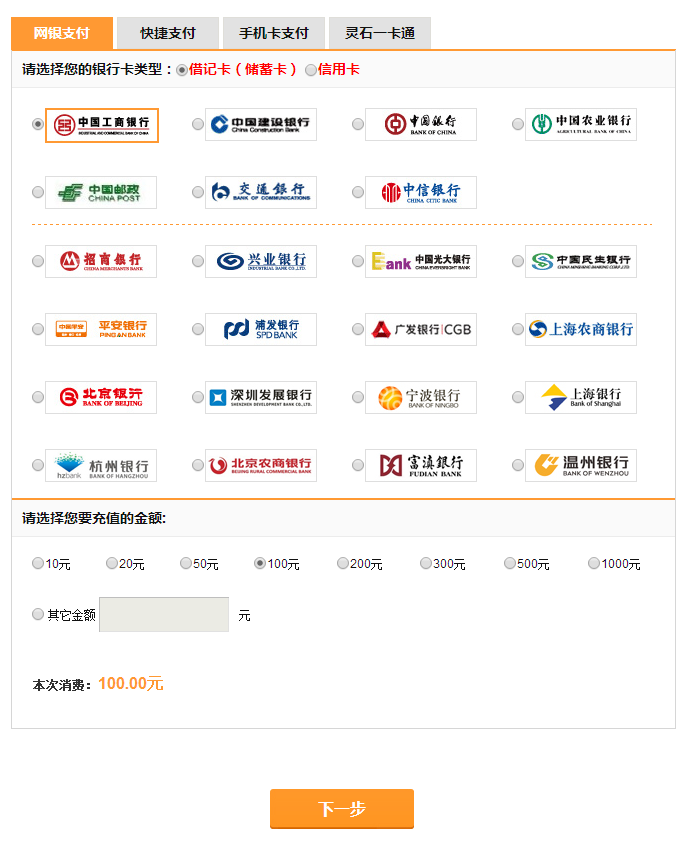Select China Everbright Bank 光大银行 logo
The height and width of the screenshot is (850, 690).
(x=421, y=261)
